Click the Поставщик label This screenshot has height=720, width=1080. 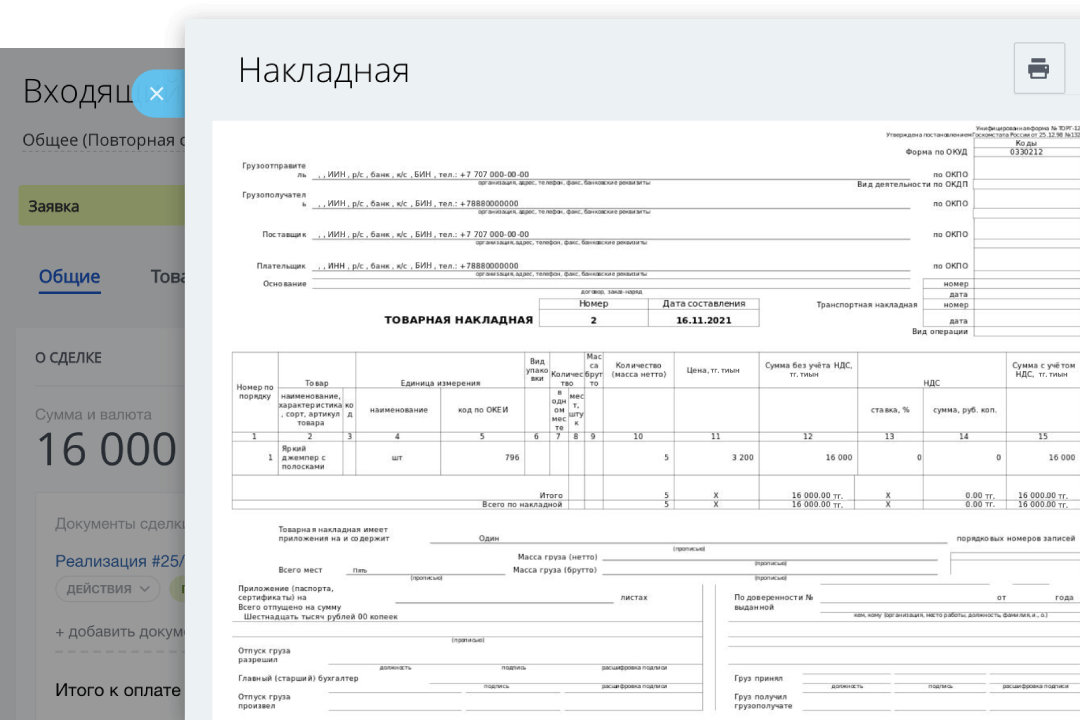pyautogui.click(x=284, y=234)
